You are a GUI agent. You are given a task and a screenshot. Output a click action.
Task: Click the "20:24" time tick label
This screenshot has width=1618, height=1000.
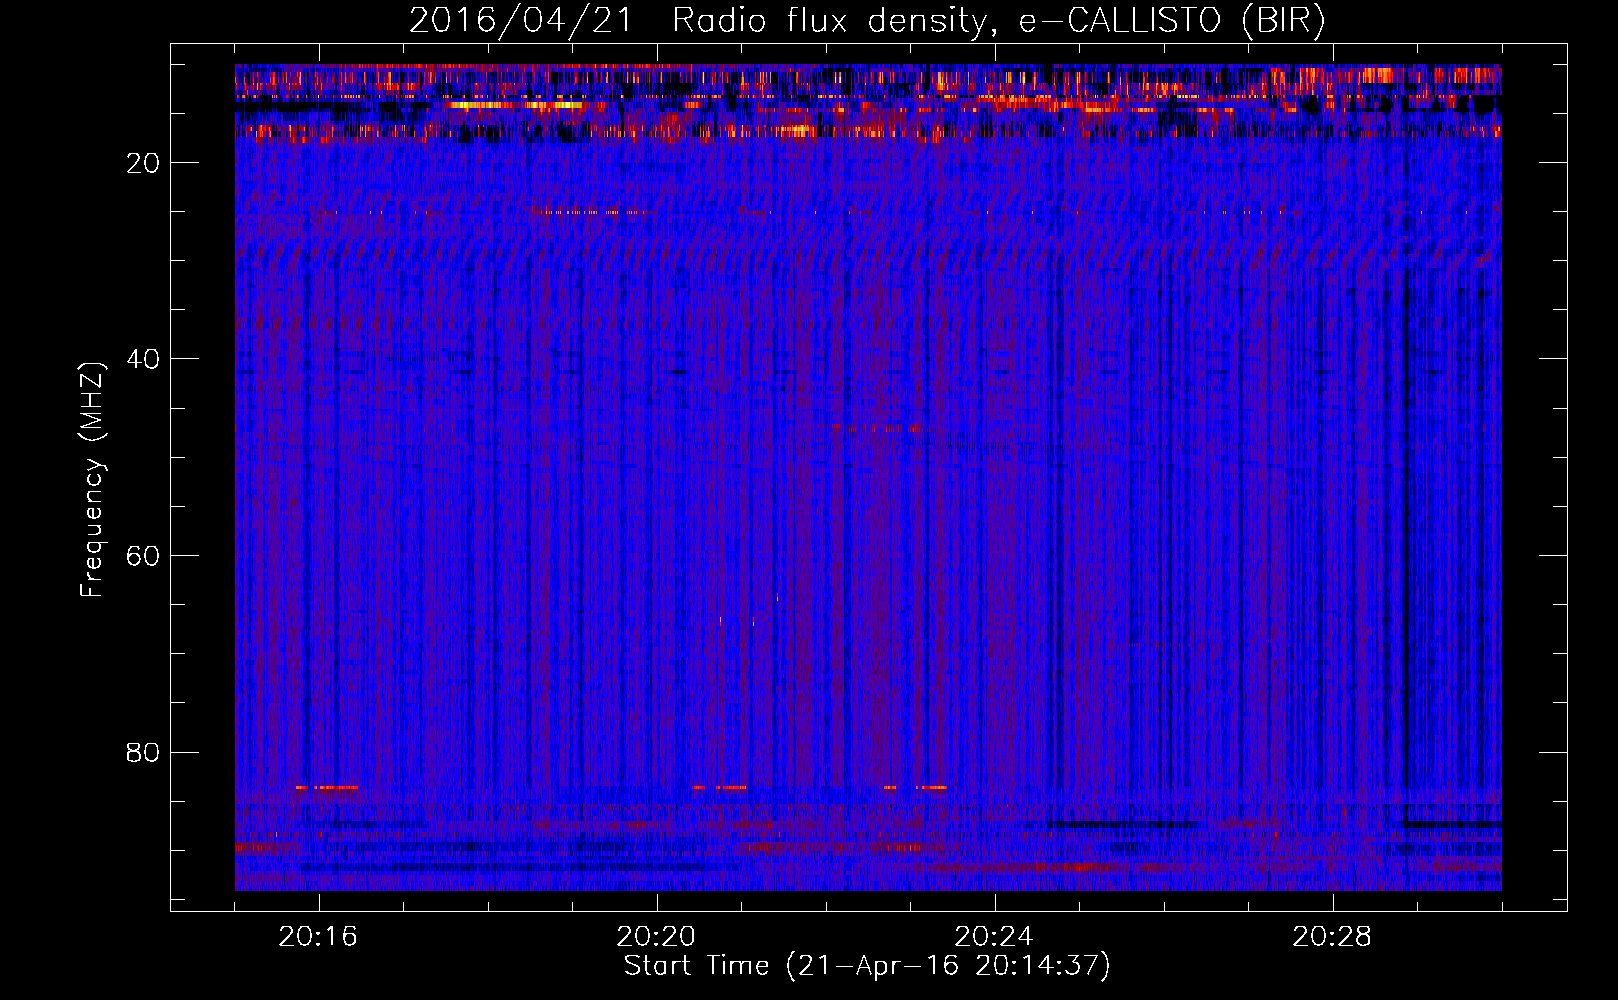[994, 937]
